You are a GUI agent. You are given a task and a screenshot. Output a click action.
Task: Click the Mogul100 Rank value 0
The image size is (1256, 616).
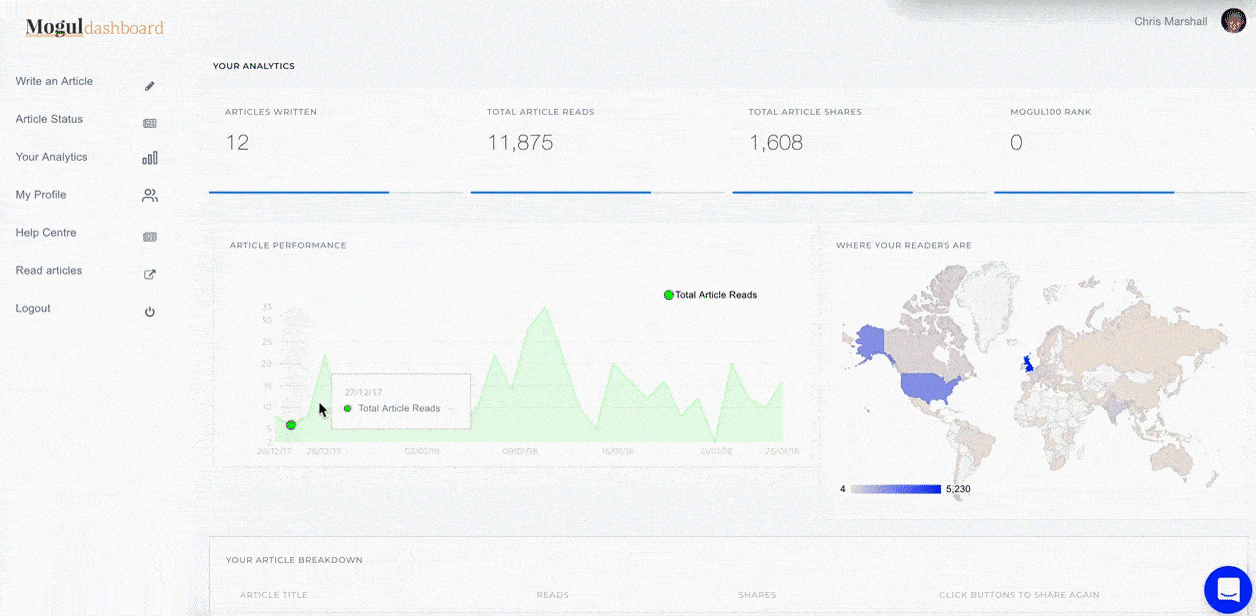tap(1016, 143)
